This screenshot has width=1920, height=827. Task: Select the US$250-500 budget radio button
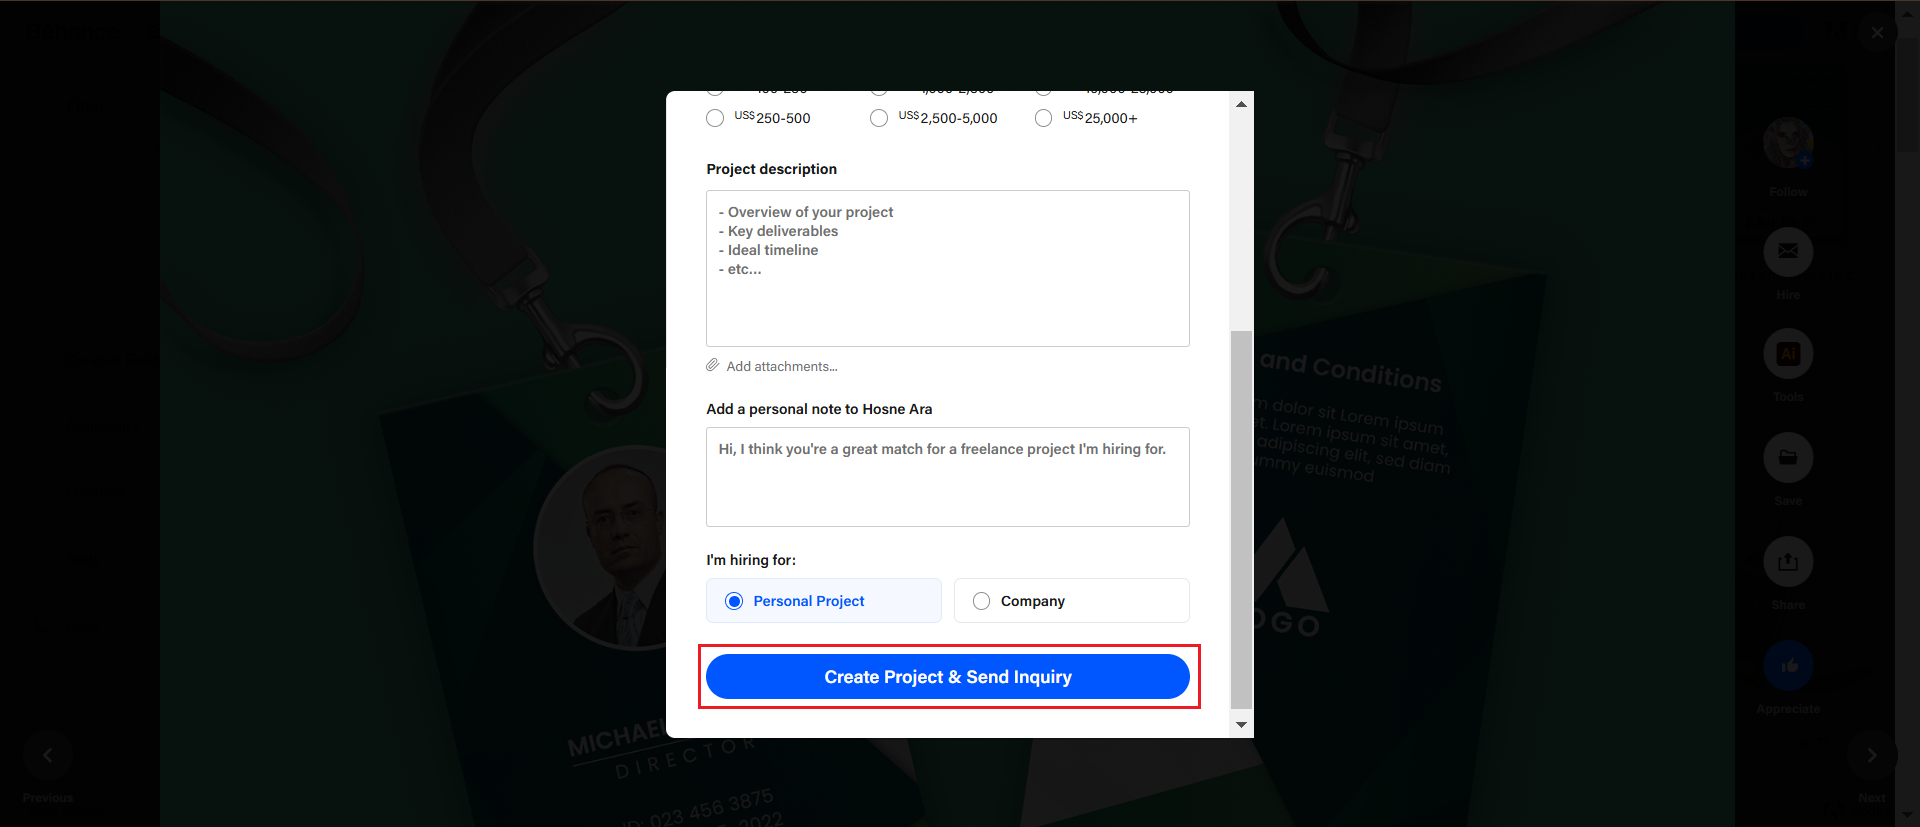(715, 118)
